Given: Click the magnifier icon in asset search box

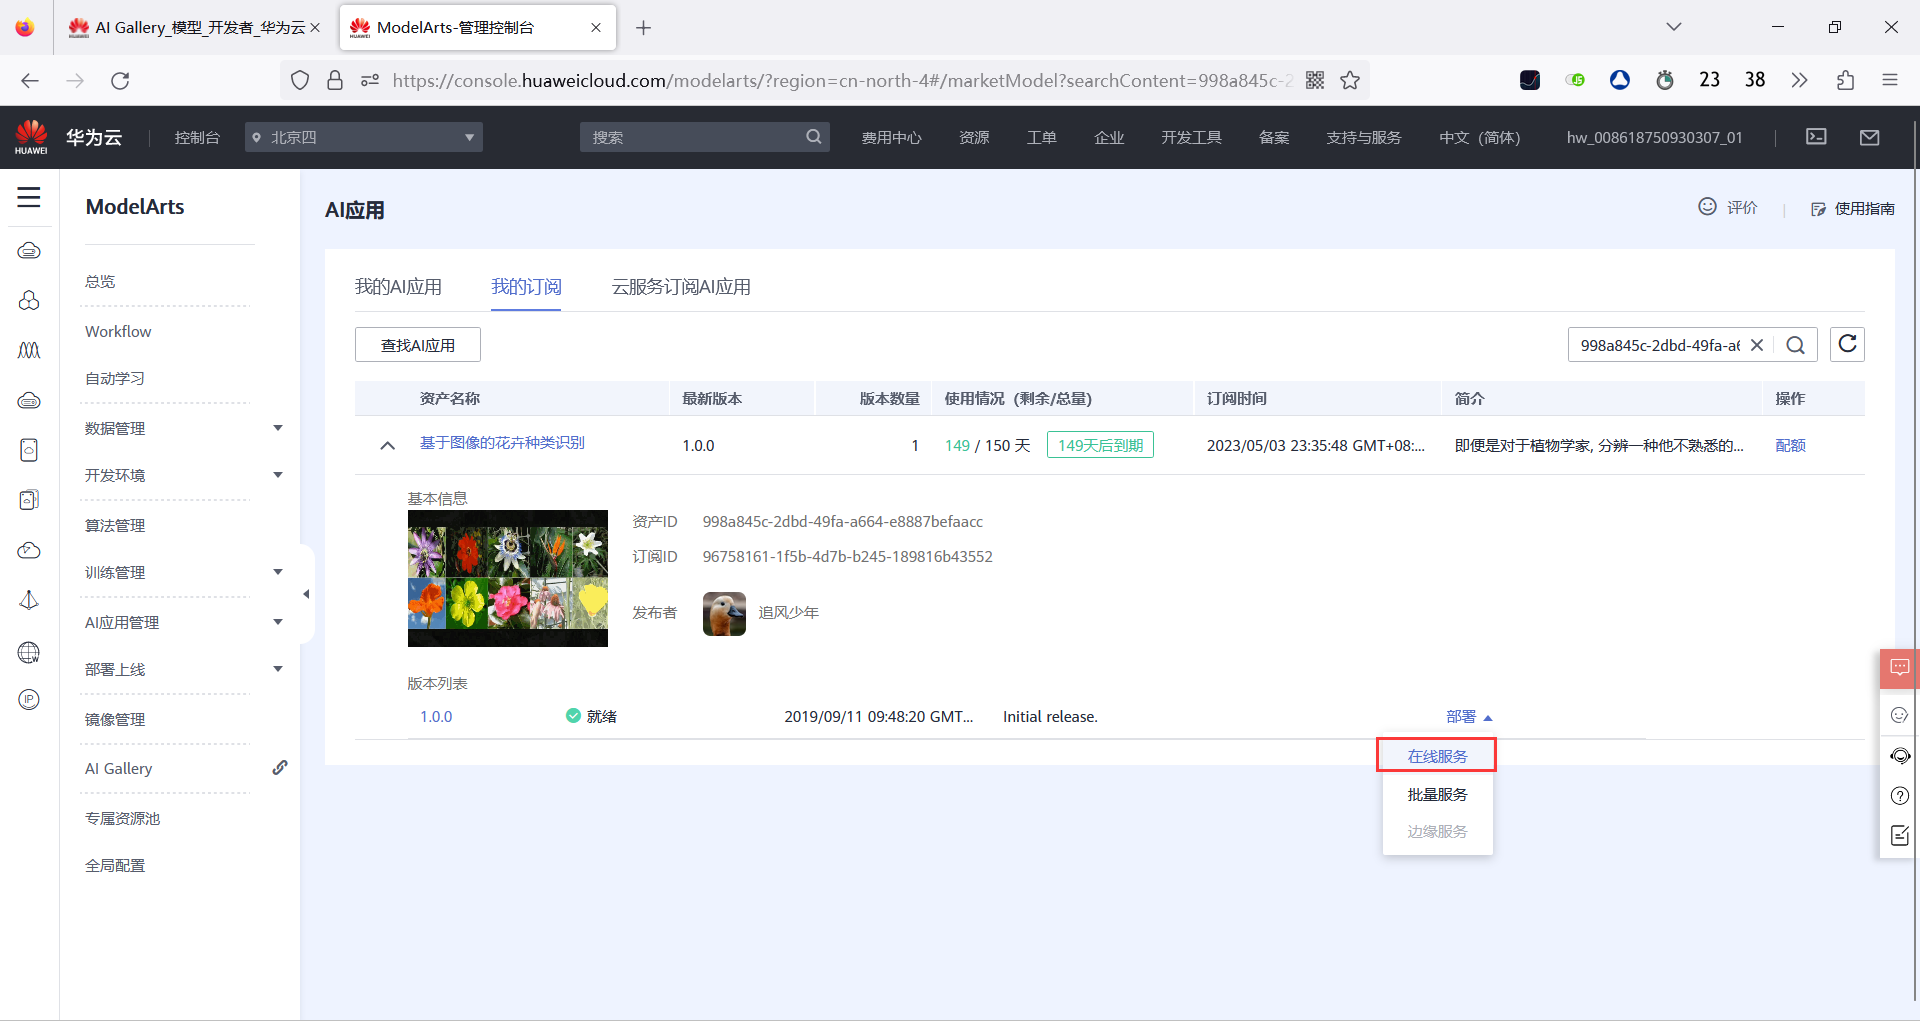Looking at the screenshot, I should pyautogui.click(x=1796, y=344).
